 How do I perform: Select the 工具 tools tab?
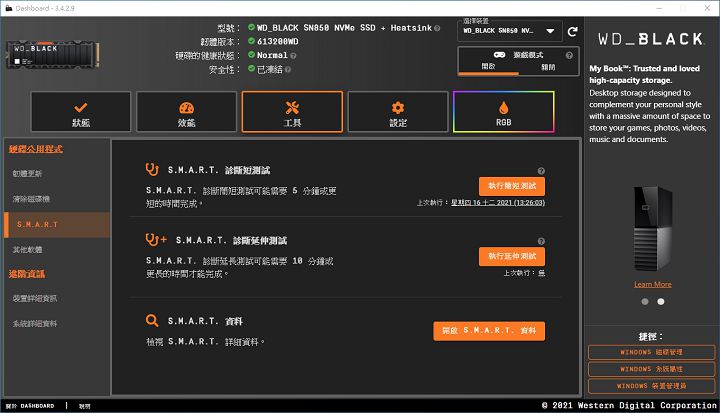point(292,112)
